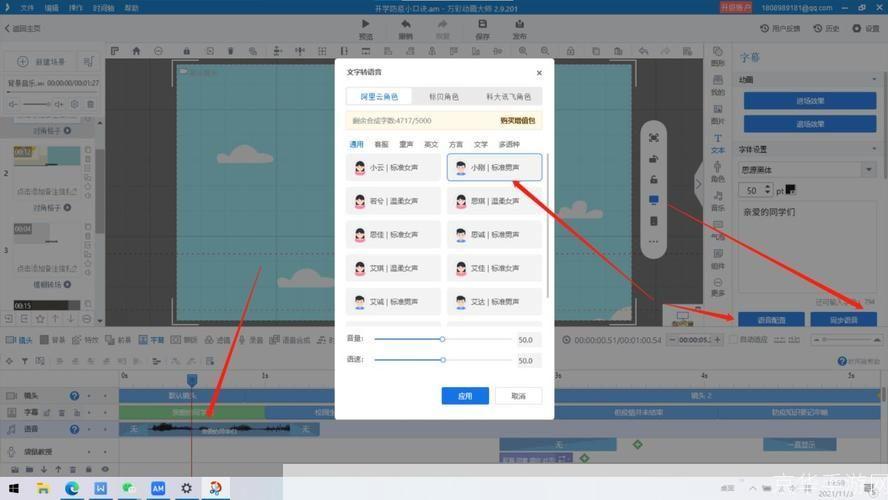Collapse the 字体设置 section
The height and width of the screenshot is (500, 888).
click(x=874, y=149)
